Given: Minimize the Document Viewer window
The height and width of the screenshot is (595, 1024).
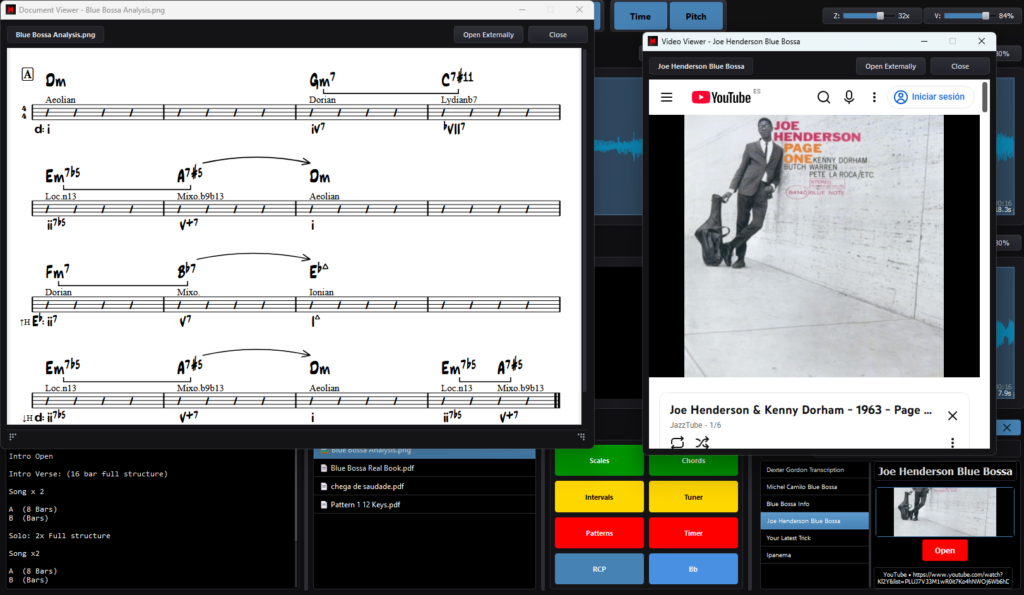Looking at the screenshot, I should [x=522, y=10].
